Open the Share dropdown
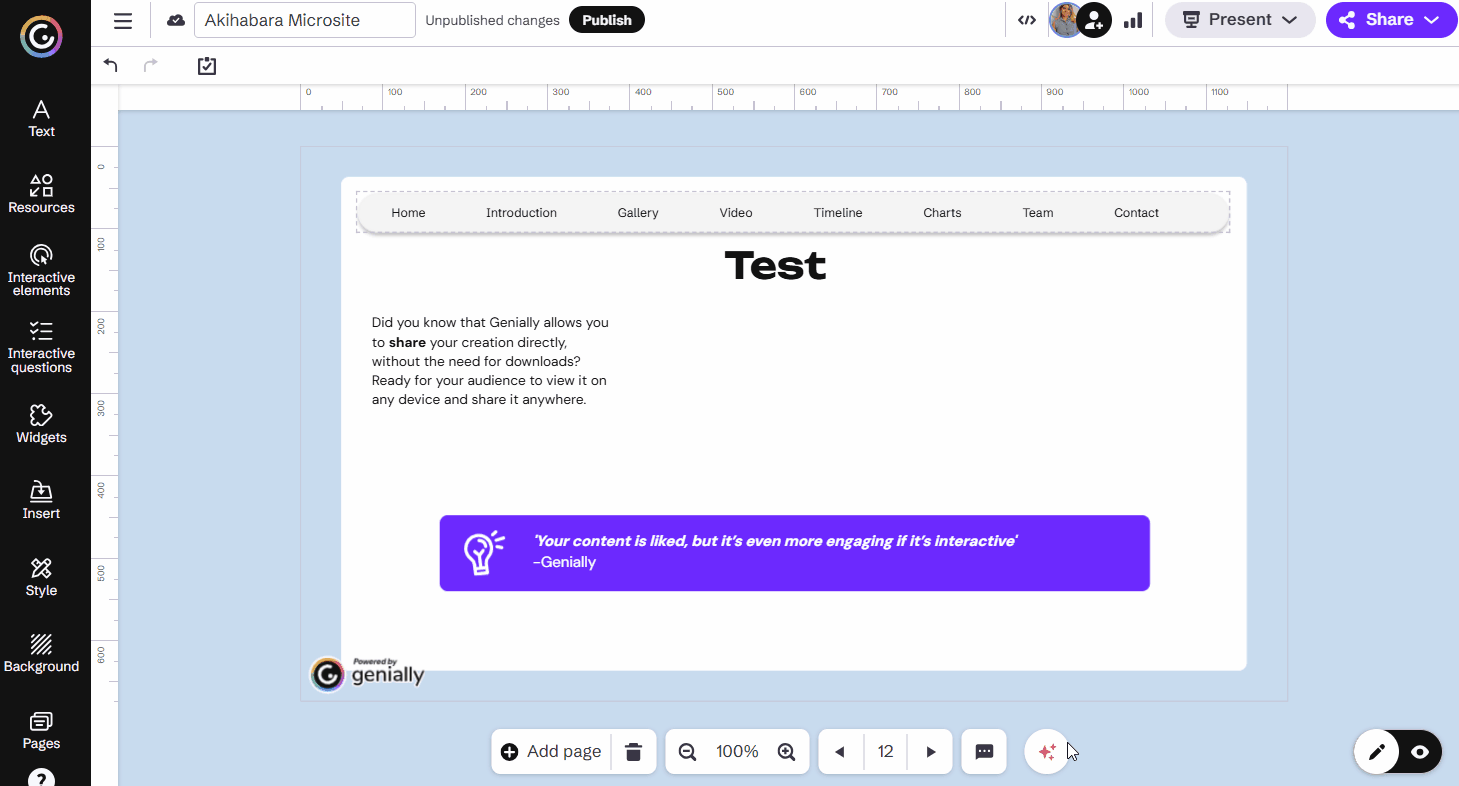The width and height of the screenshot is (1459, 786). (1392, 20)
